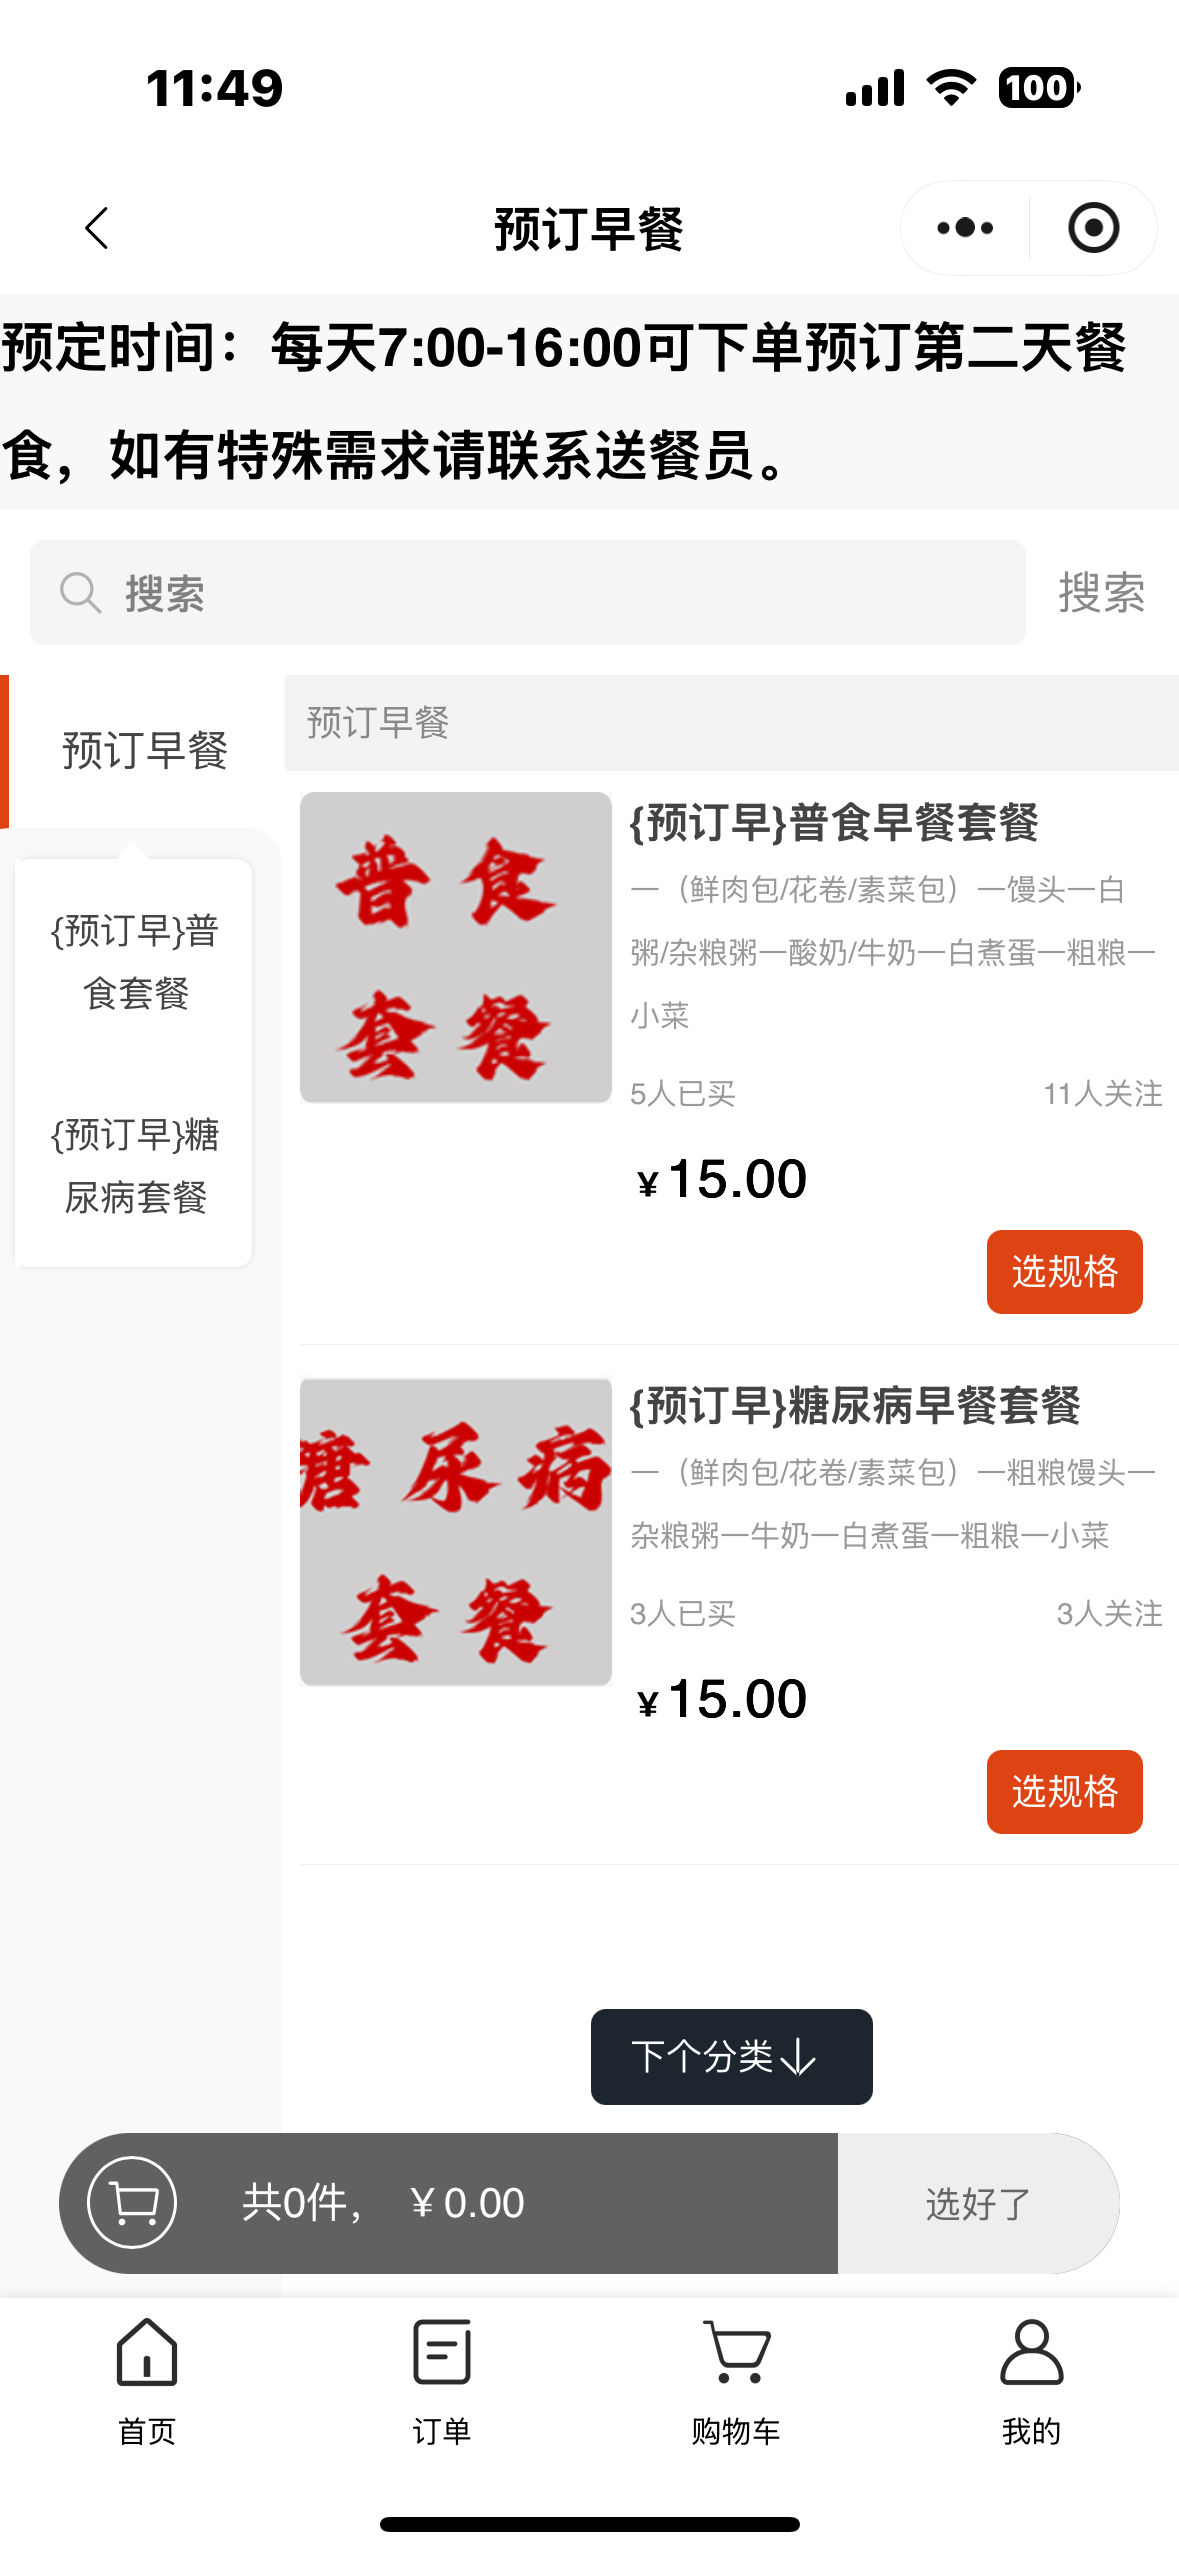Open the mini program three-dots menu
Image resolution: width=1179 pixels, height=2556 pixels.
(965, 229)
